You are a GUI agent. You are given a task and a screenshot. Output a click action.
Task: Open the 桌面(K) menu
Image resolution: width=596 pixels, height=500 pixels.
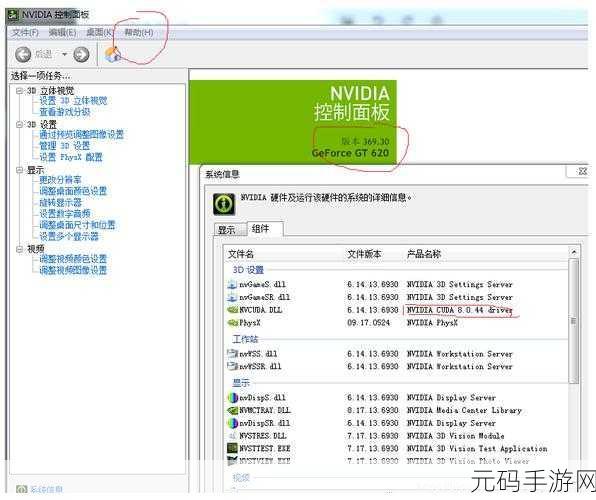point(100,33)
